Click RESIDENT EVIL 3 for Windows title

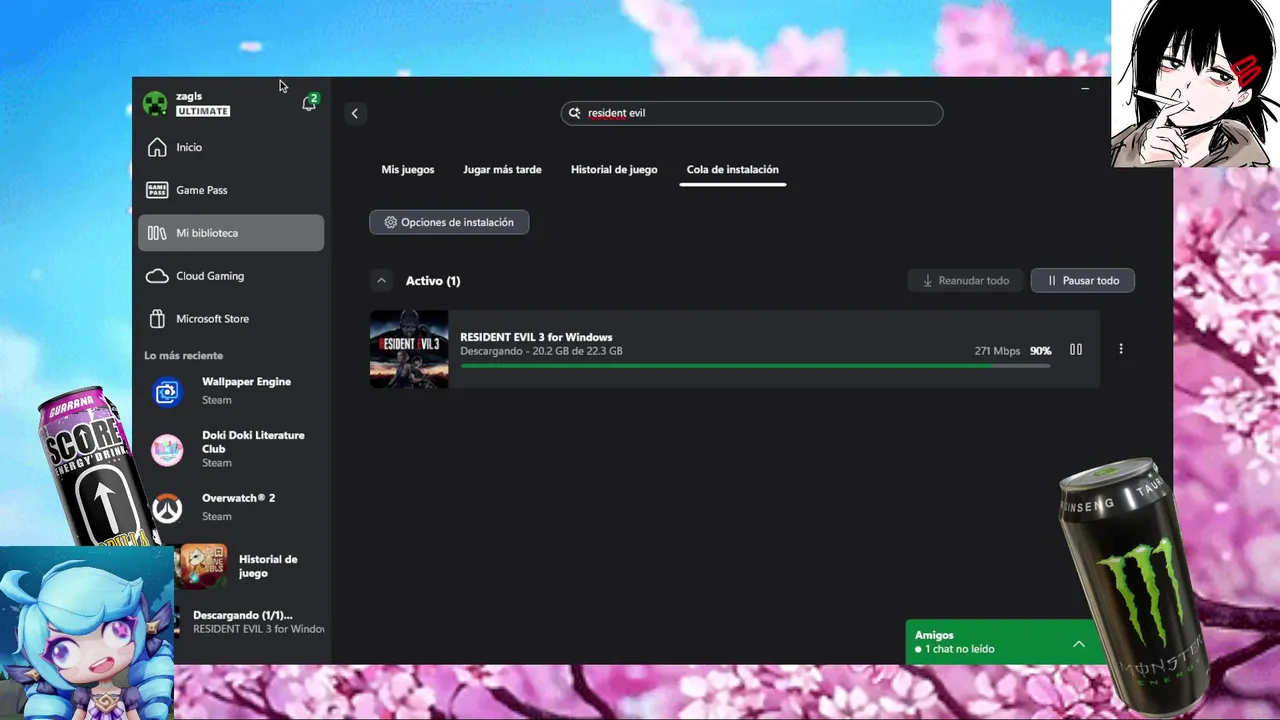pos(536,337)
